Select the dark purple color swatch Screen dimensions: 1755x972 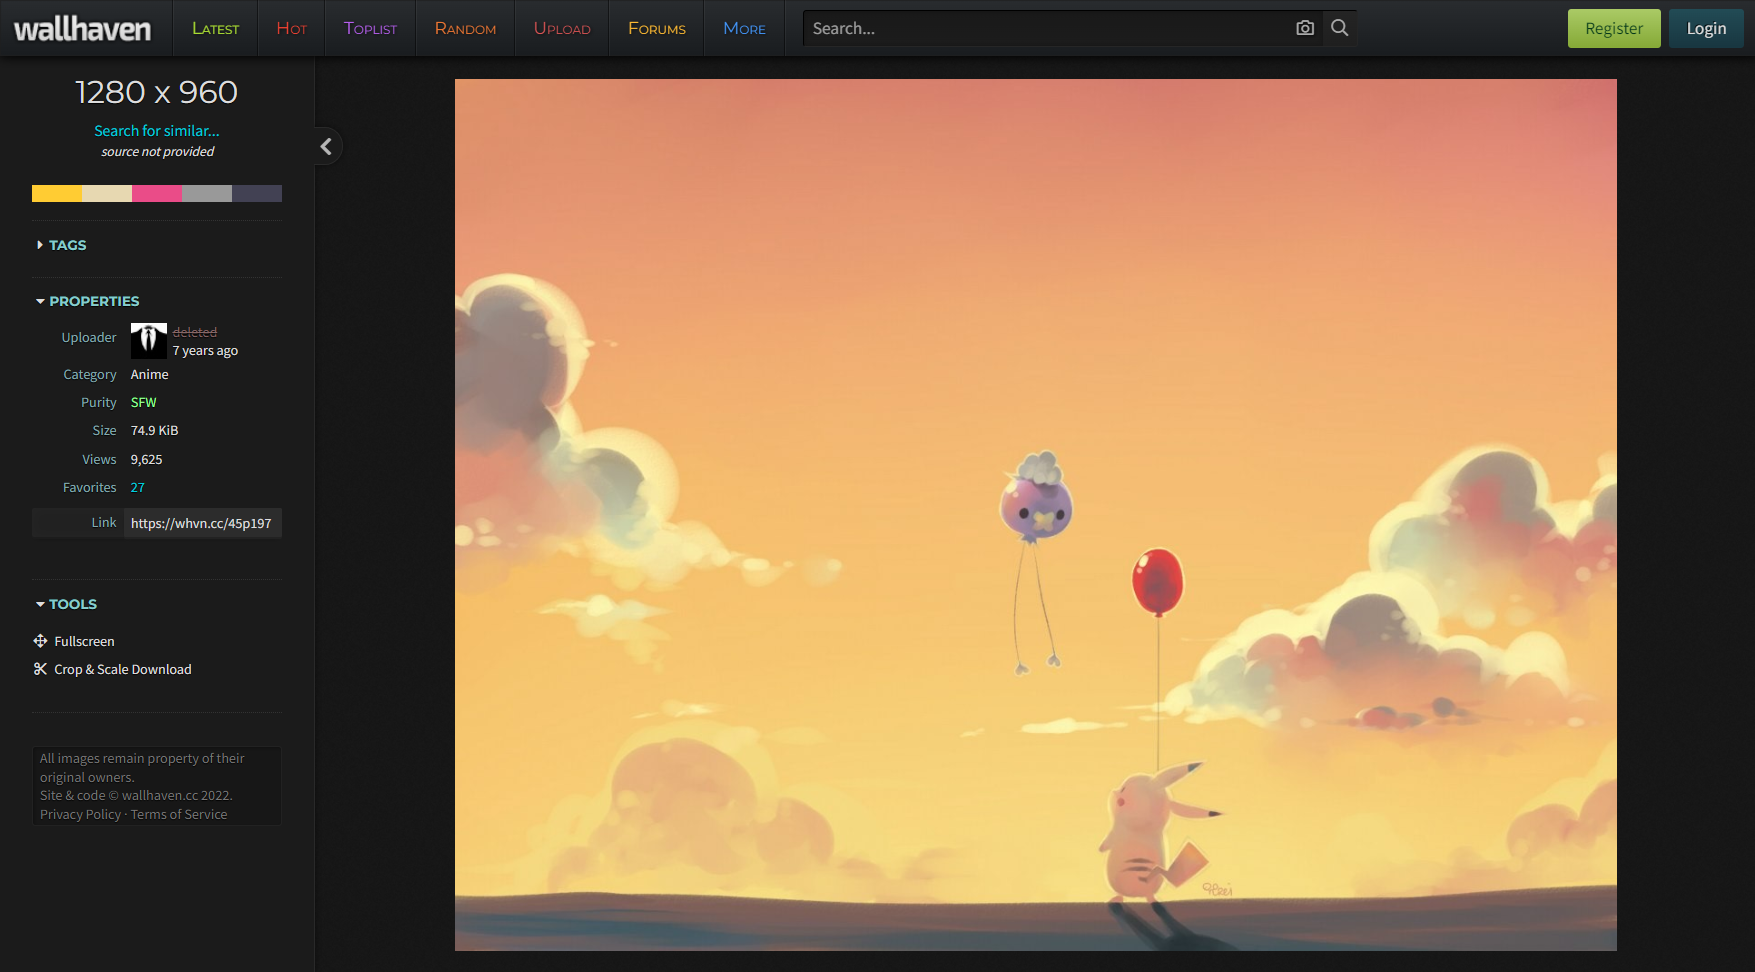click(x=257, y=193)
